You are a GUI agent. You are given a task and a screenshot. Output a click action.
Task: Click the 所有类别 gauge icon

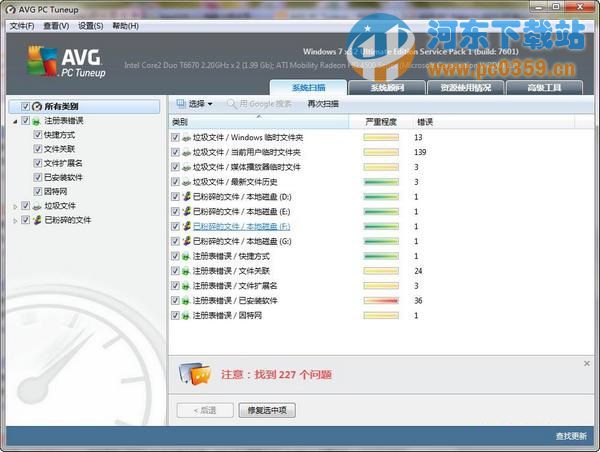tap(37, 106)
